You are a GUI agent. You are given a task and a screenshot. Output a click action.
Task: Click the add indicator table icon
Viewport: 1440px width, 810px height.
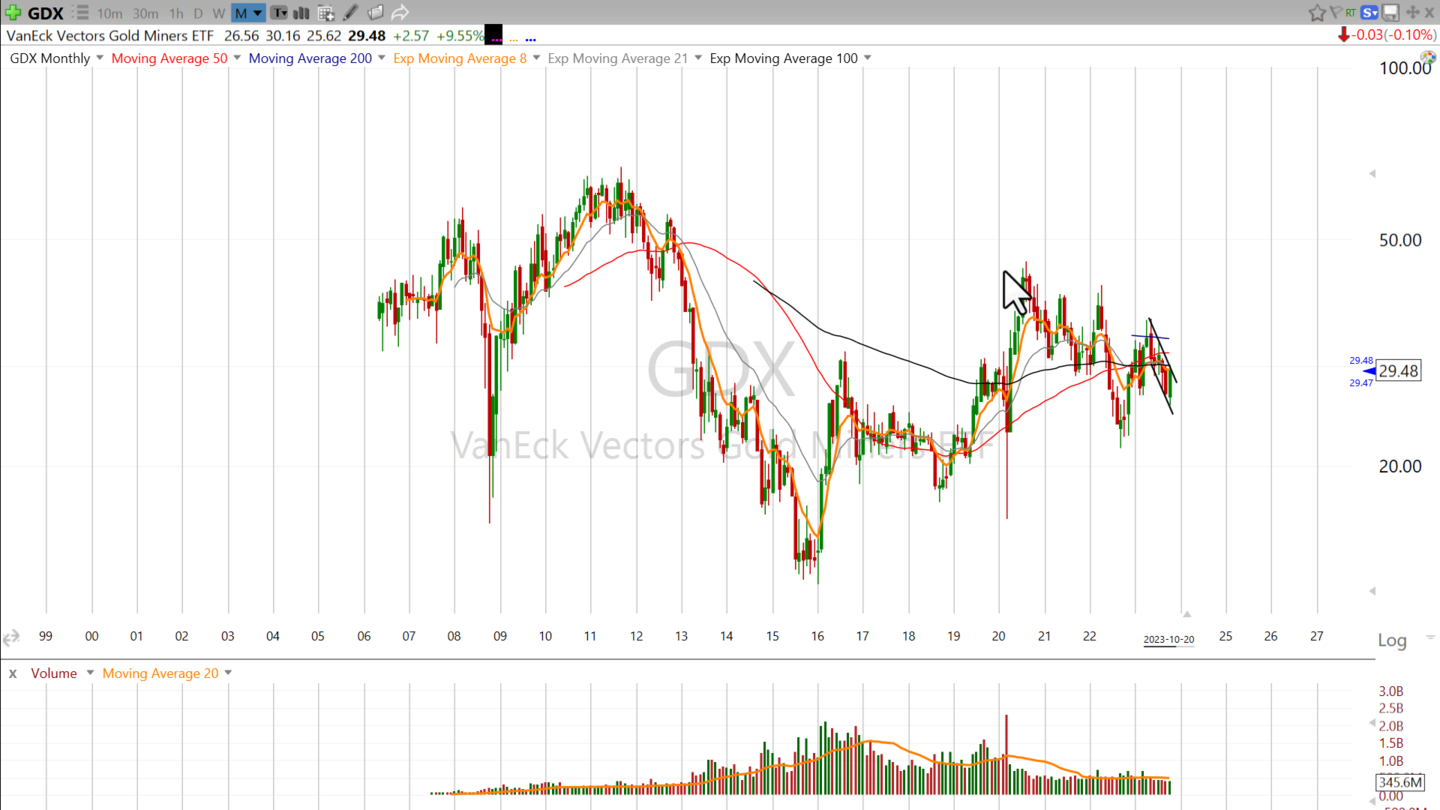coord(326,13)
